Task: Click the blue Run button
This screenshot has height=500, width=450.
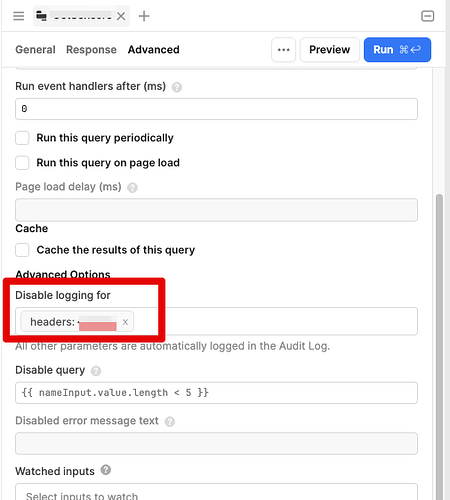Action: click(397, 50)
